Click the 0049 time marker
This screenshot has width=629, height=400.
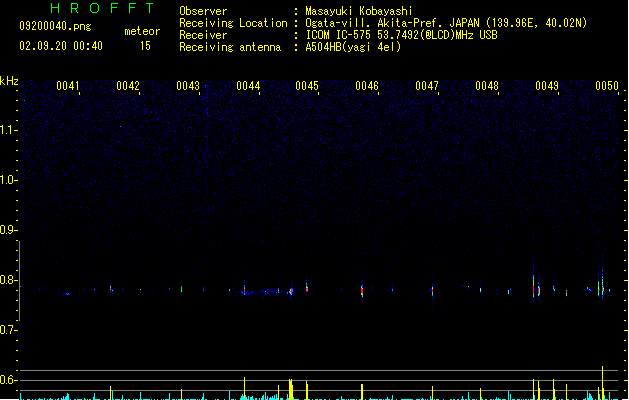[x=547, y=86]
